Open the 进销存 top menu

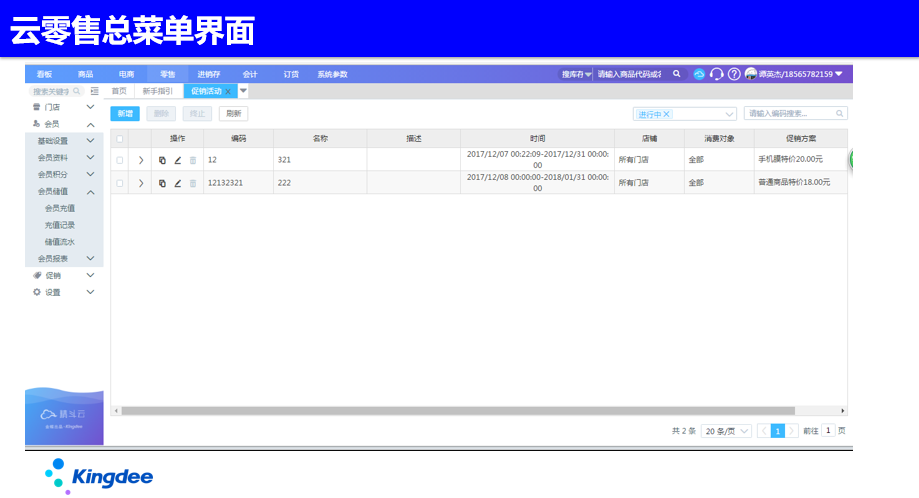pos(209,74)
